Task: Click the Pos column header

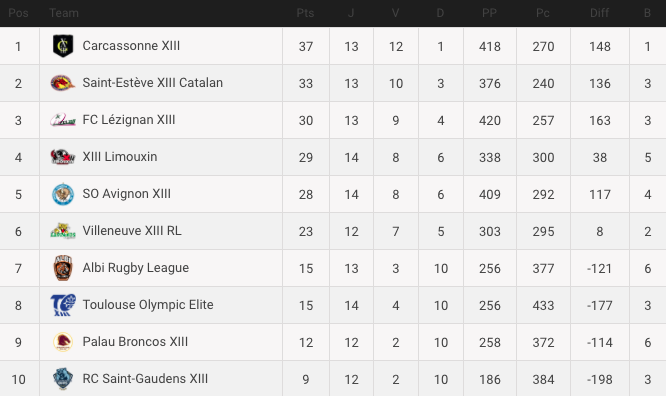Action: coord(18,13)
